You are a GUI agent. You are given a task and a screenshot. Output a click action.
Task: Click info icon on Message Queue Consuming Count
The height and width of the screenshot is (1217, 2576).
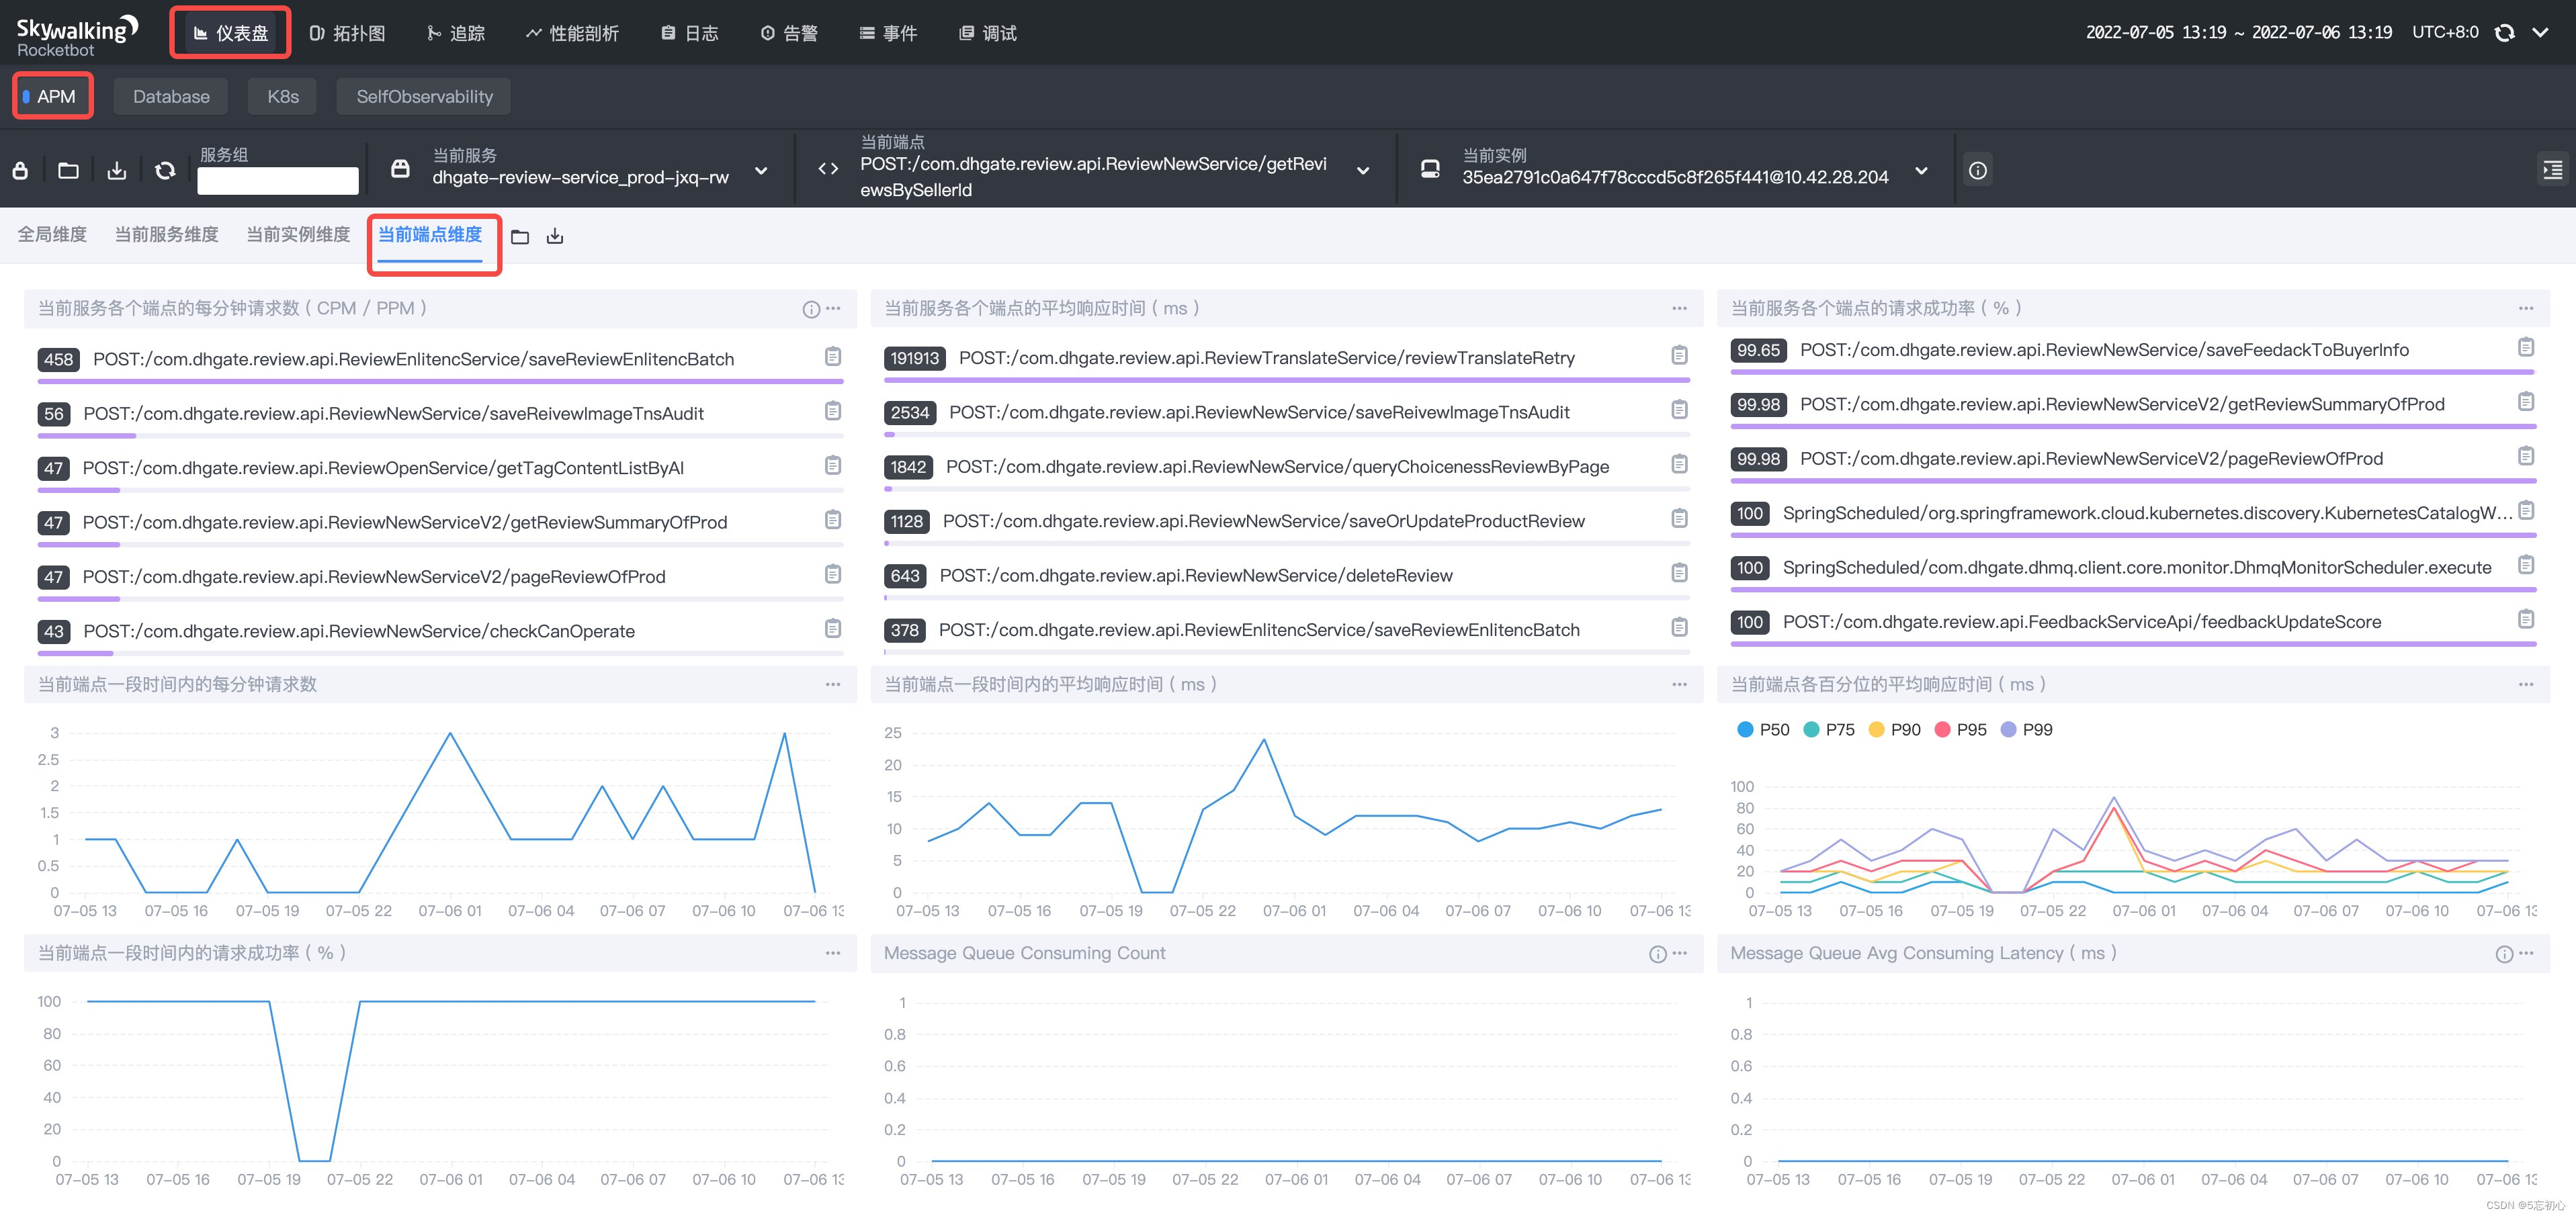[x=1657, y=955]
